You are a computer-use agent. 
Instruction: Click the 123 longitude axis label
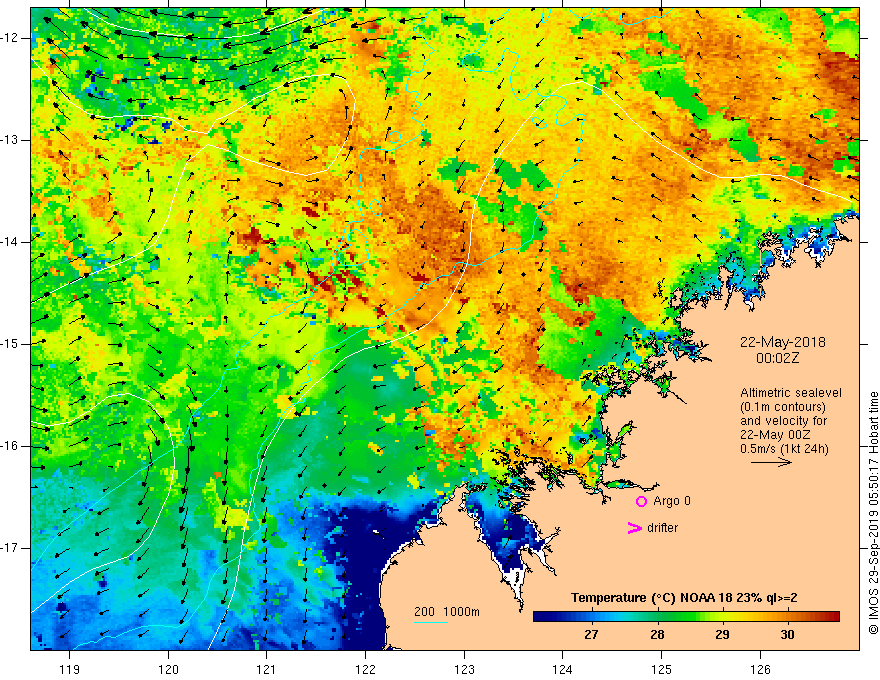[464, 669]
